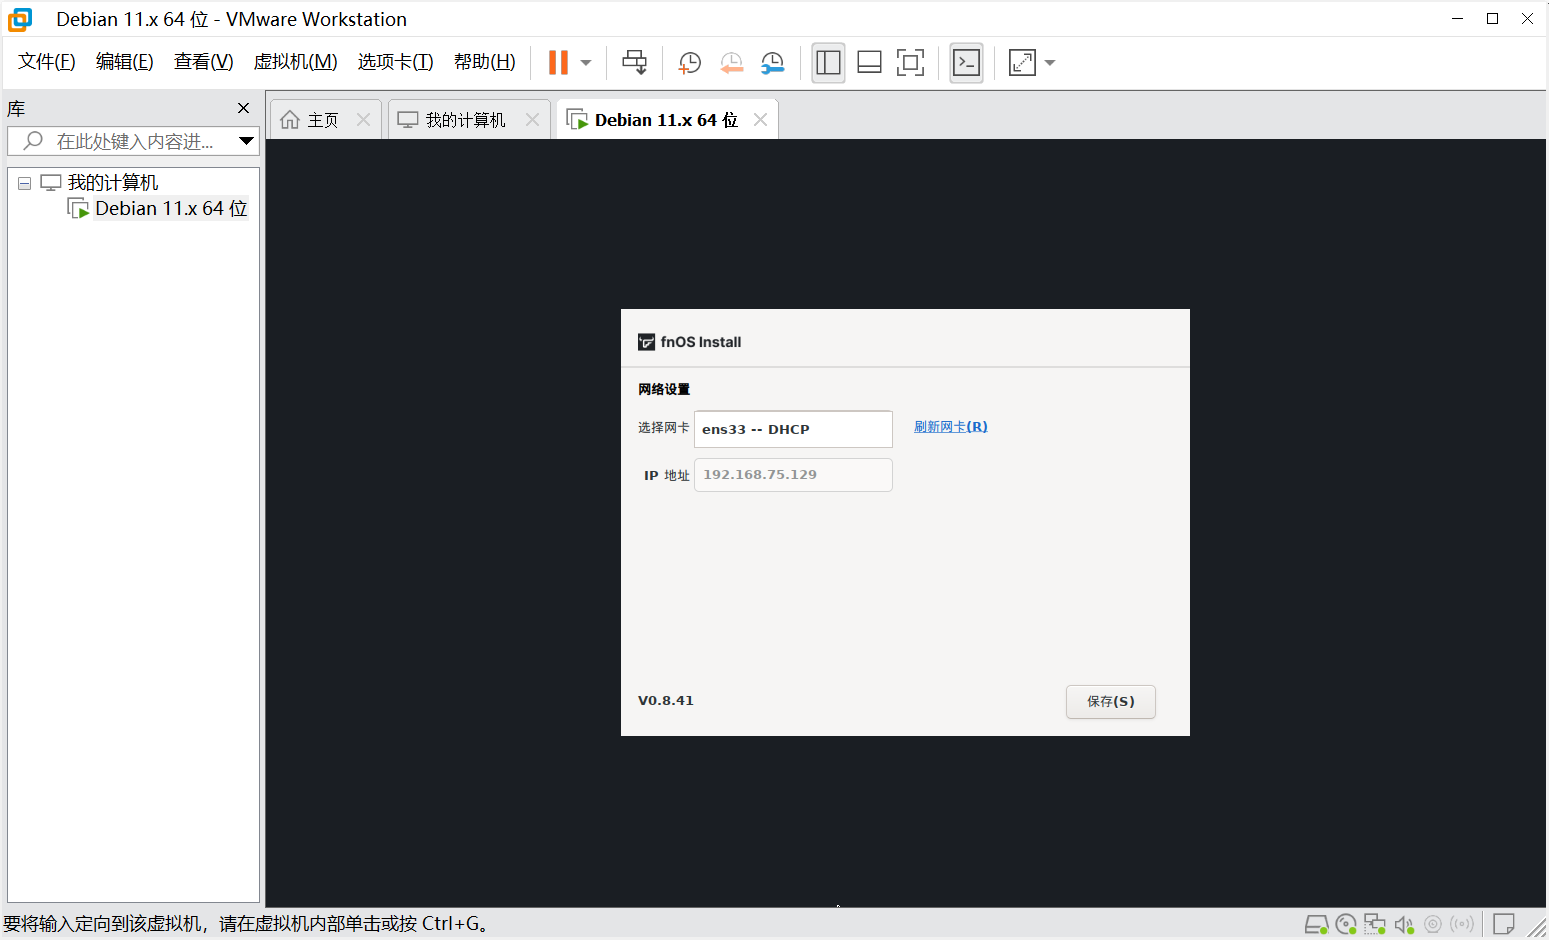Screen dimensions: 1549x940
Task: Open the snapshot manager wrench-clock icon
Action: tap(773, 63)
